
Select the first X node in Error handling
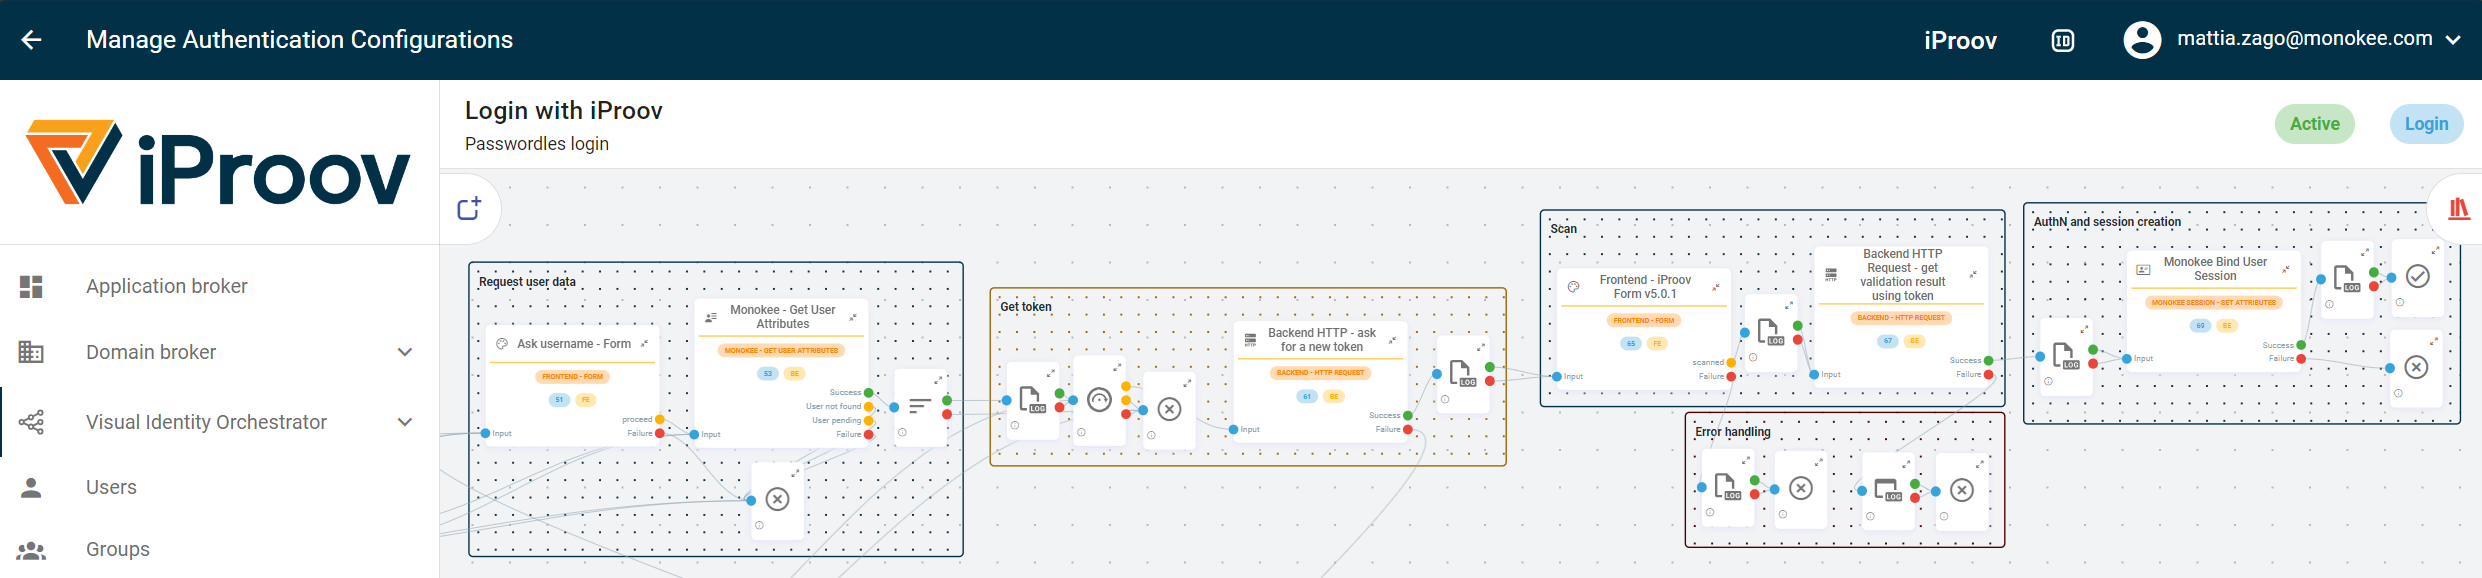tap(1801, 488)
